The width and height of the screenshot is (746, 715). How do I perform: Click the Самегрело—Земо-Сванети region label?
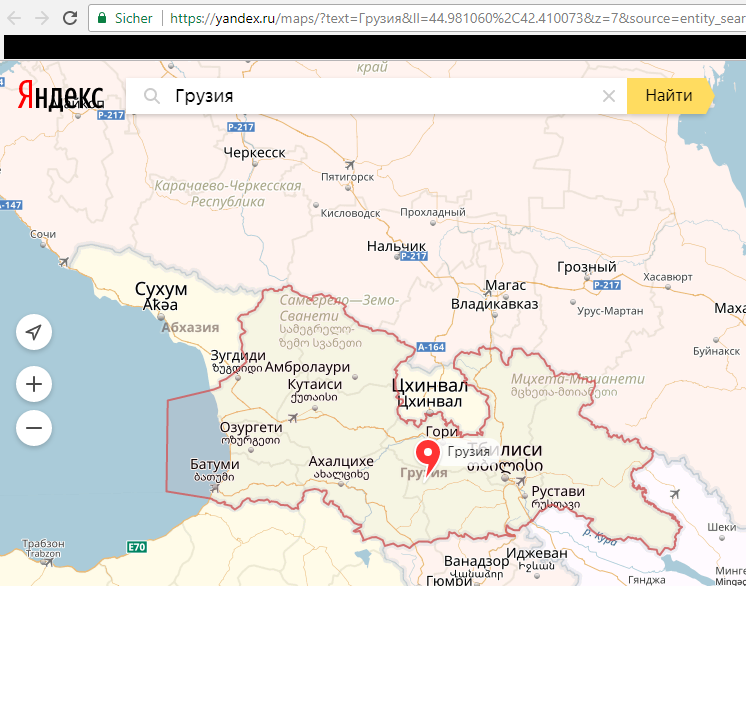pos(339,308)
